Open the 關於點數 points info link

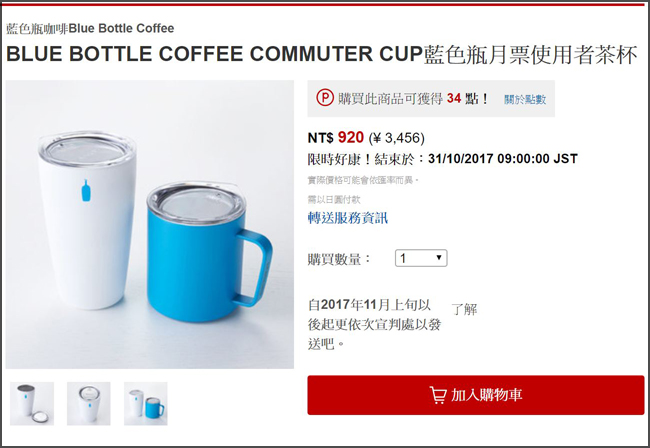[x=525, y=99]
